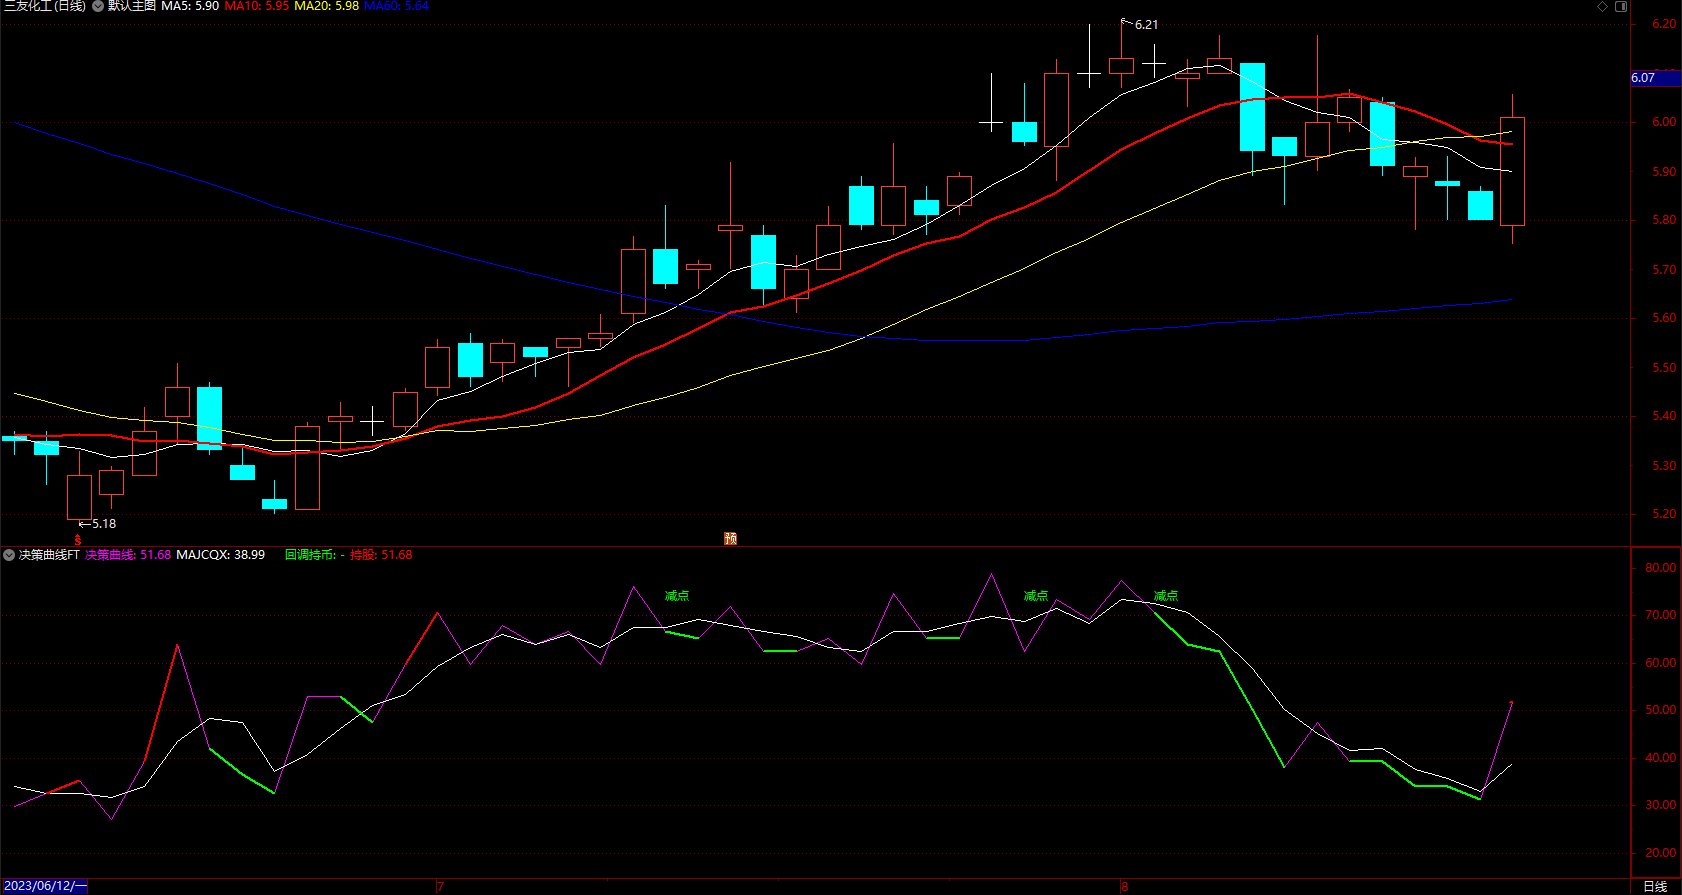Viewport: 1682px width, 895px height.
Task: Select the MA60: 5.64 legend
Action: click(397, 6)
